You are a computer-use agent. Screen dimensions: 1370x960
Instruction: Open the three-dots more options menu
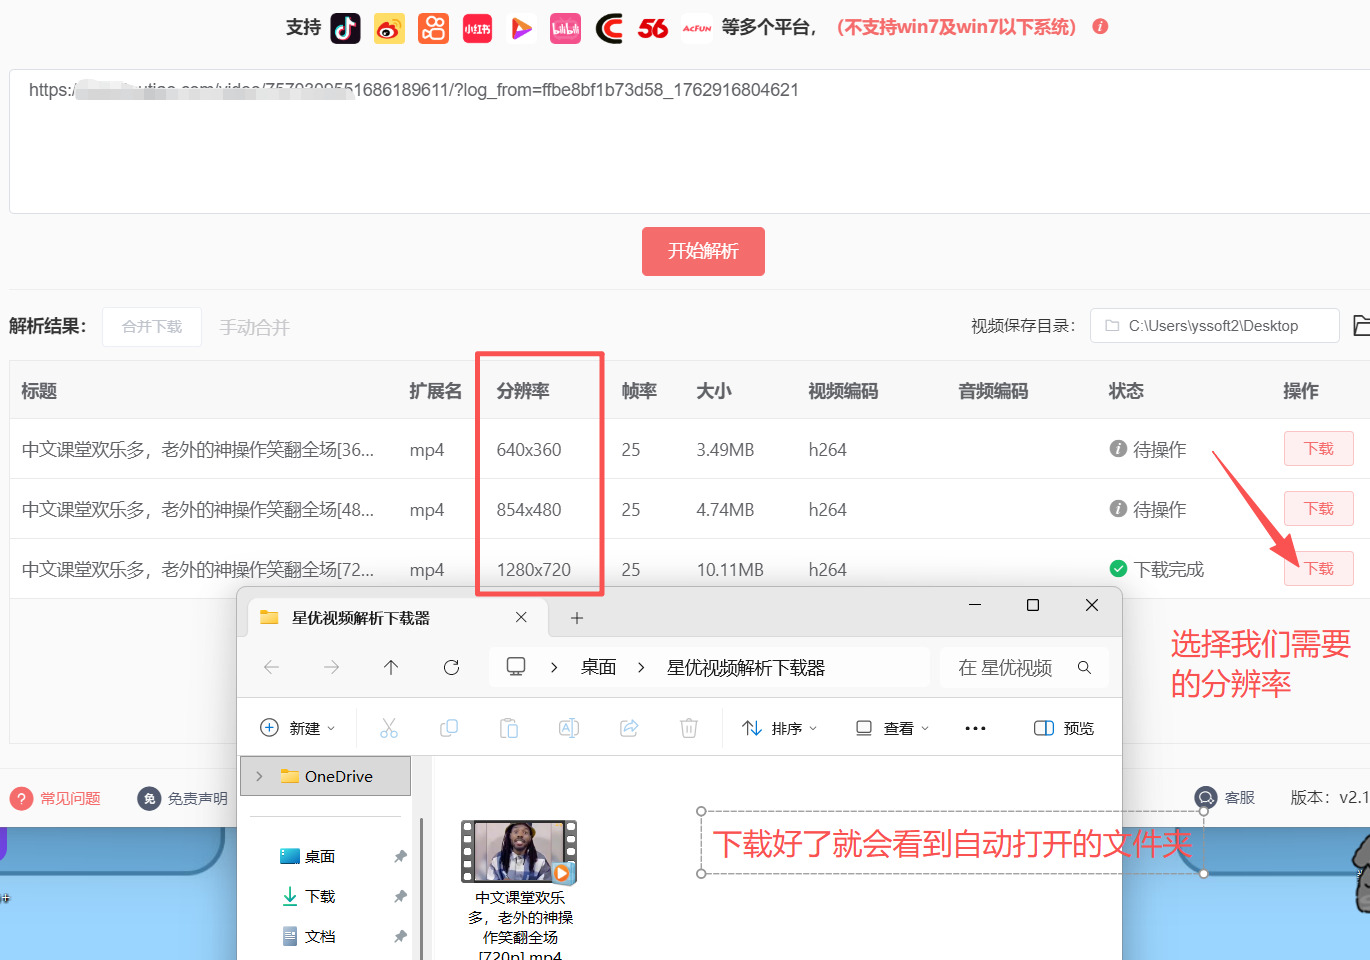pyautogui.click(x=975, y=728)
